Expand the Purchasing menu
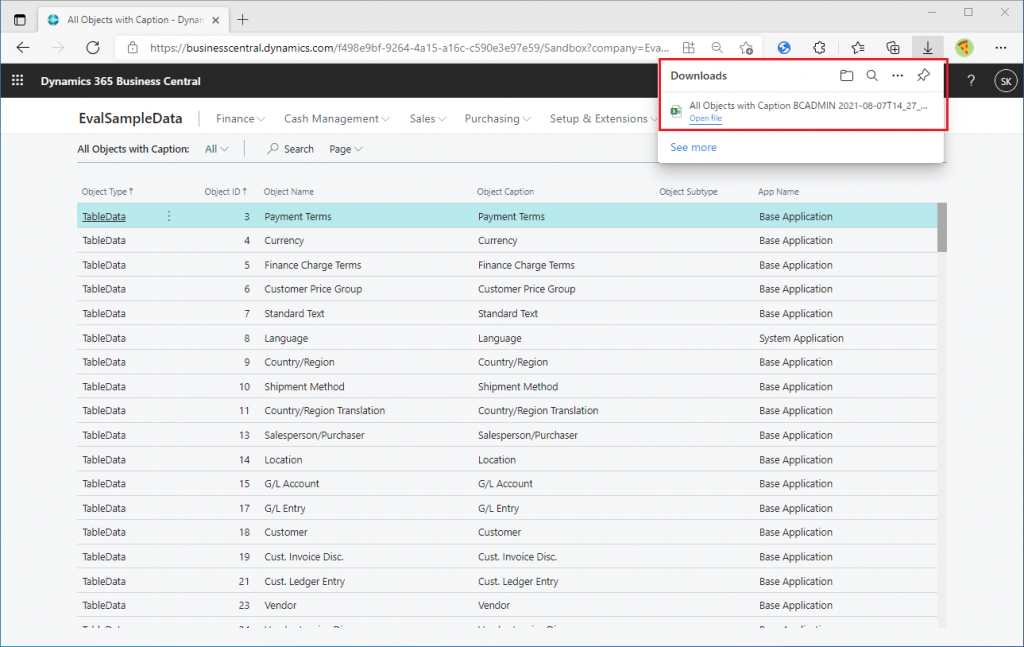Viewport: 1024px width, 647px height. click(498, 119)
